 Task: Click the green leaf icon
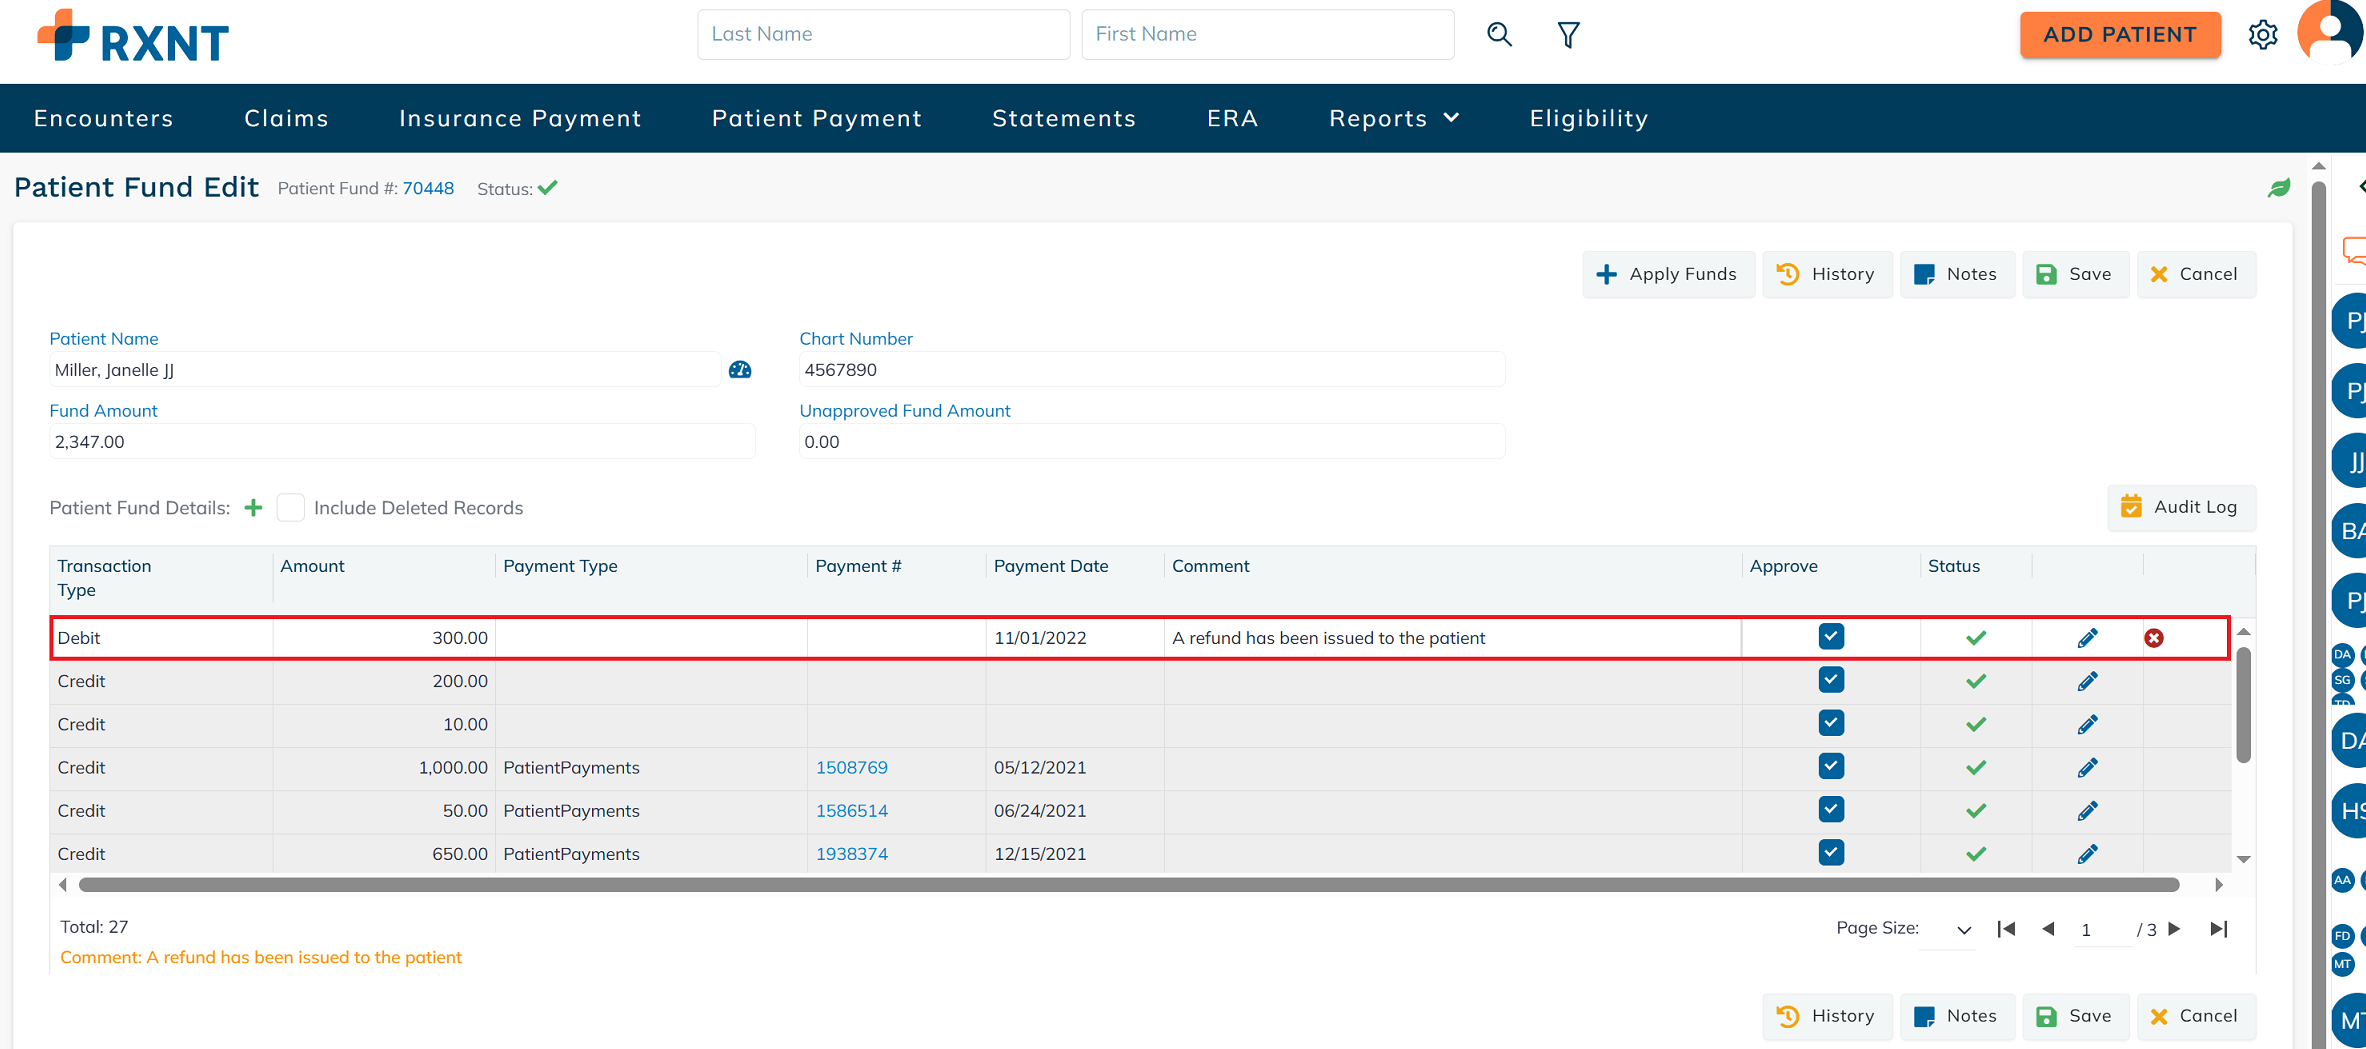[2278, 188]
